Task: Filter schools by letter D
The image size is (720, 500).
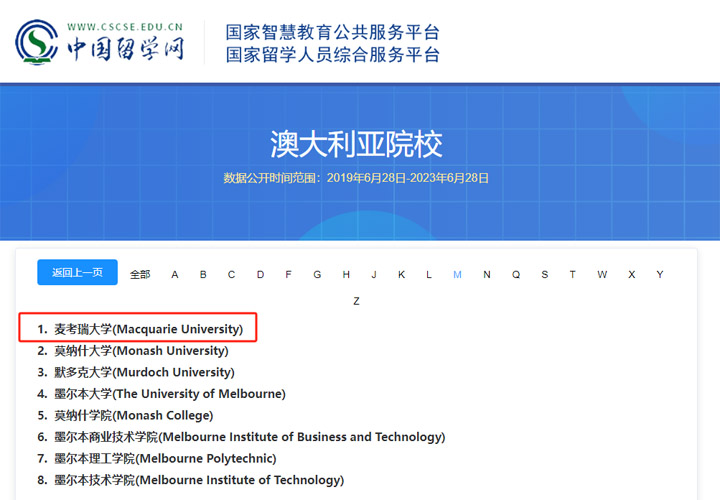Action: [260, 275]
